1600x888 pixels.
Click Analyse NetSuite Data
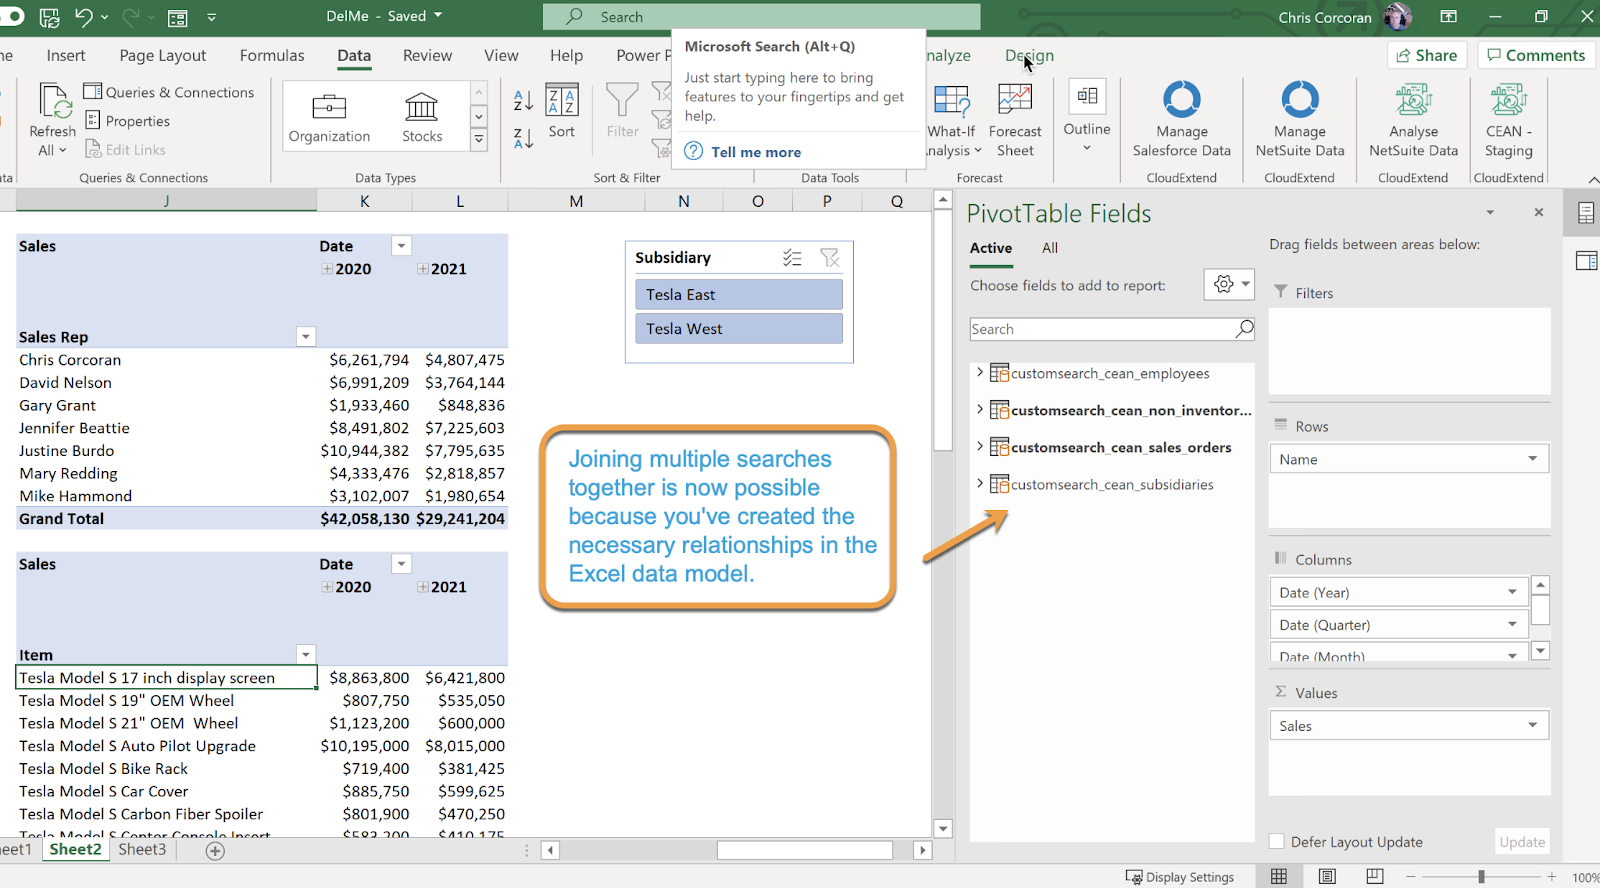1413,121
